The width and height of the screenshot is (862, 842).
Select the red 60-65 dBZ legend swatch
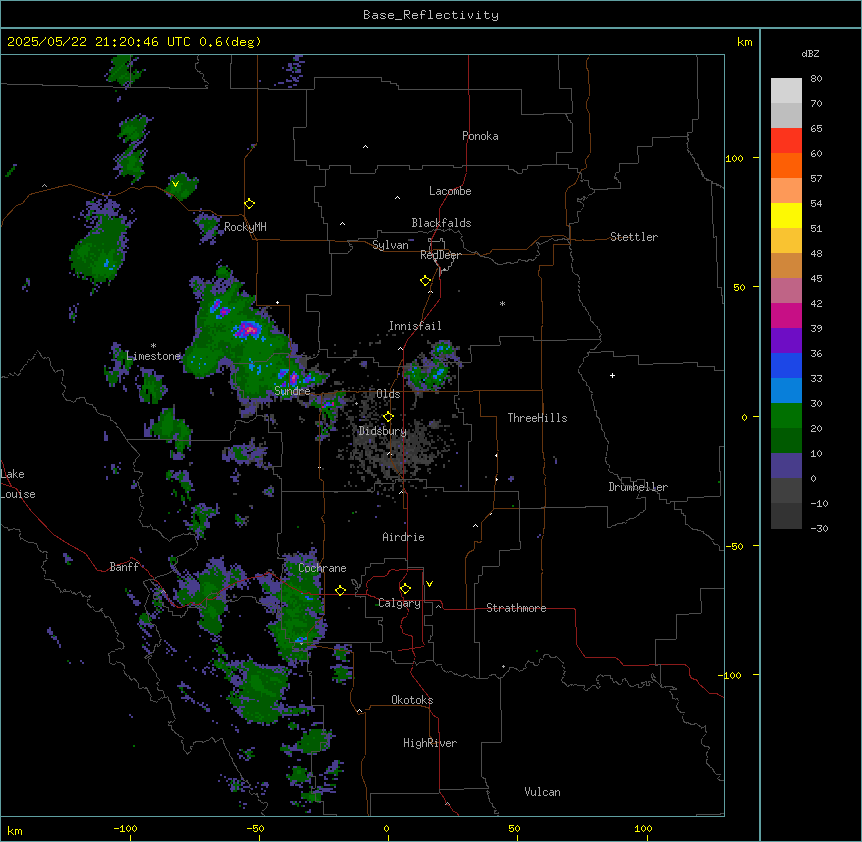point(786,140)
